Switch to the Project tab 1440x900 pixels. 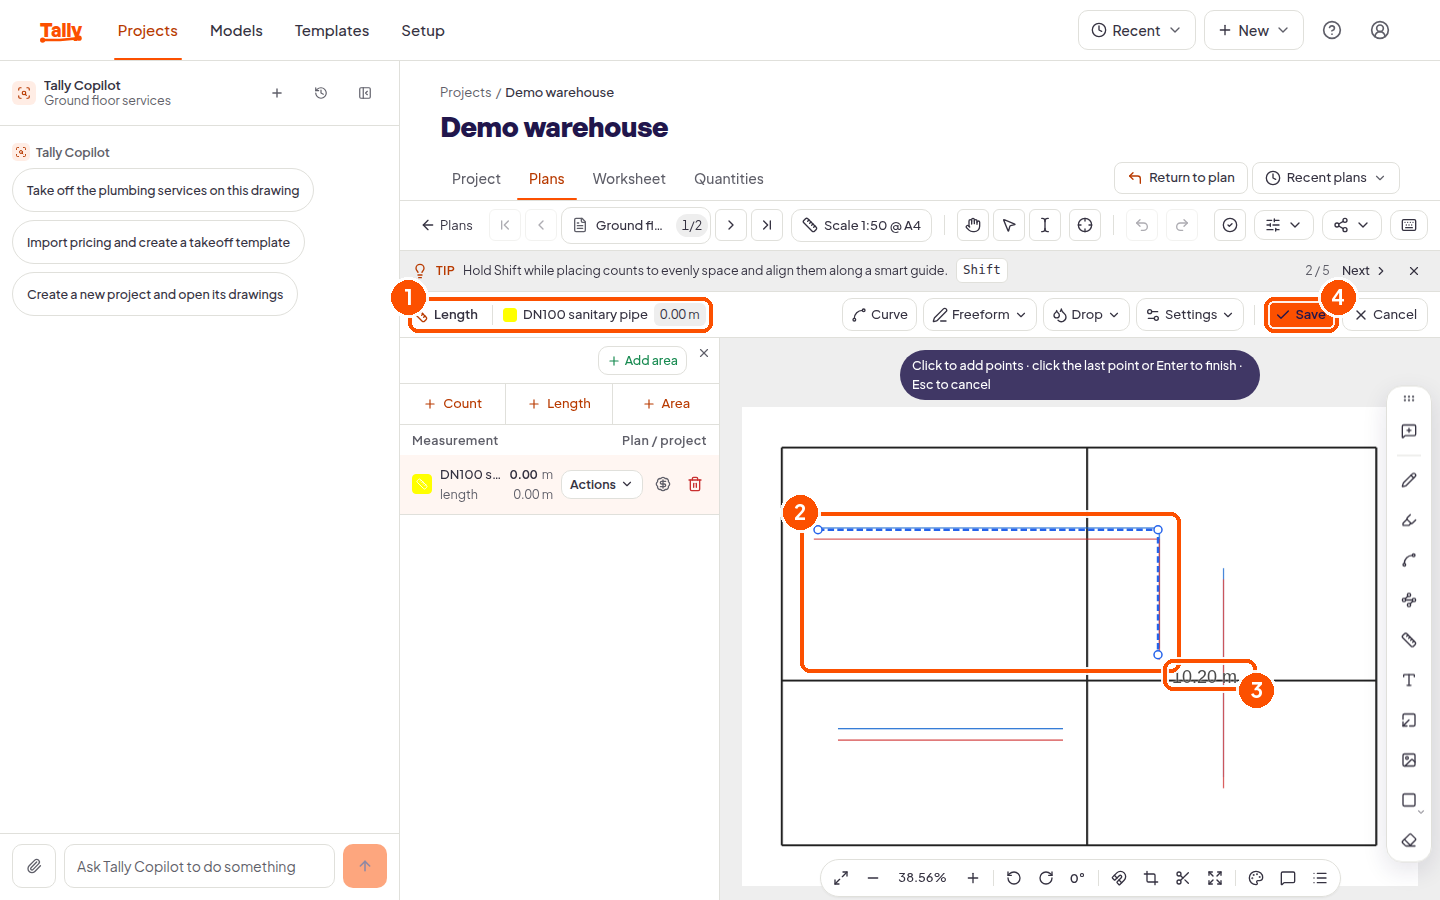click(x=476, y=179)
